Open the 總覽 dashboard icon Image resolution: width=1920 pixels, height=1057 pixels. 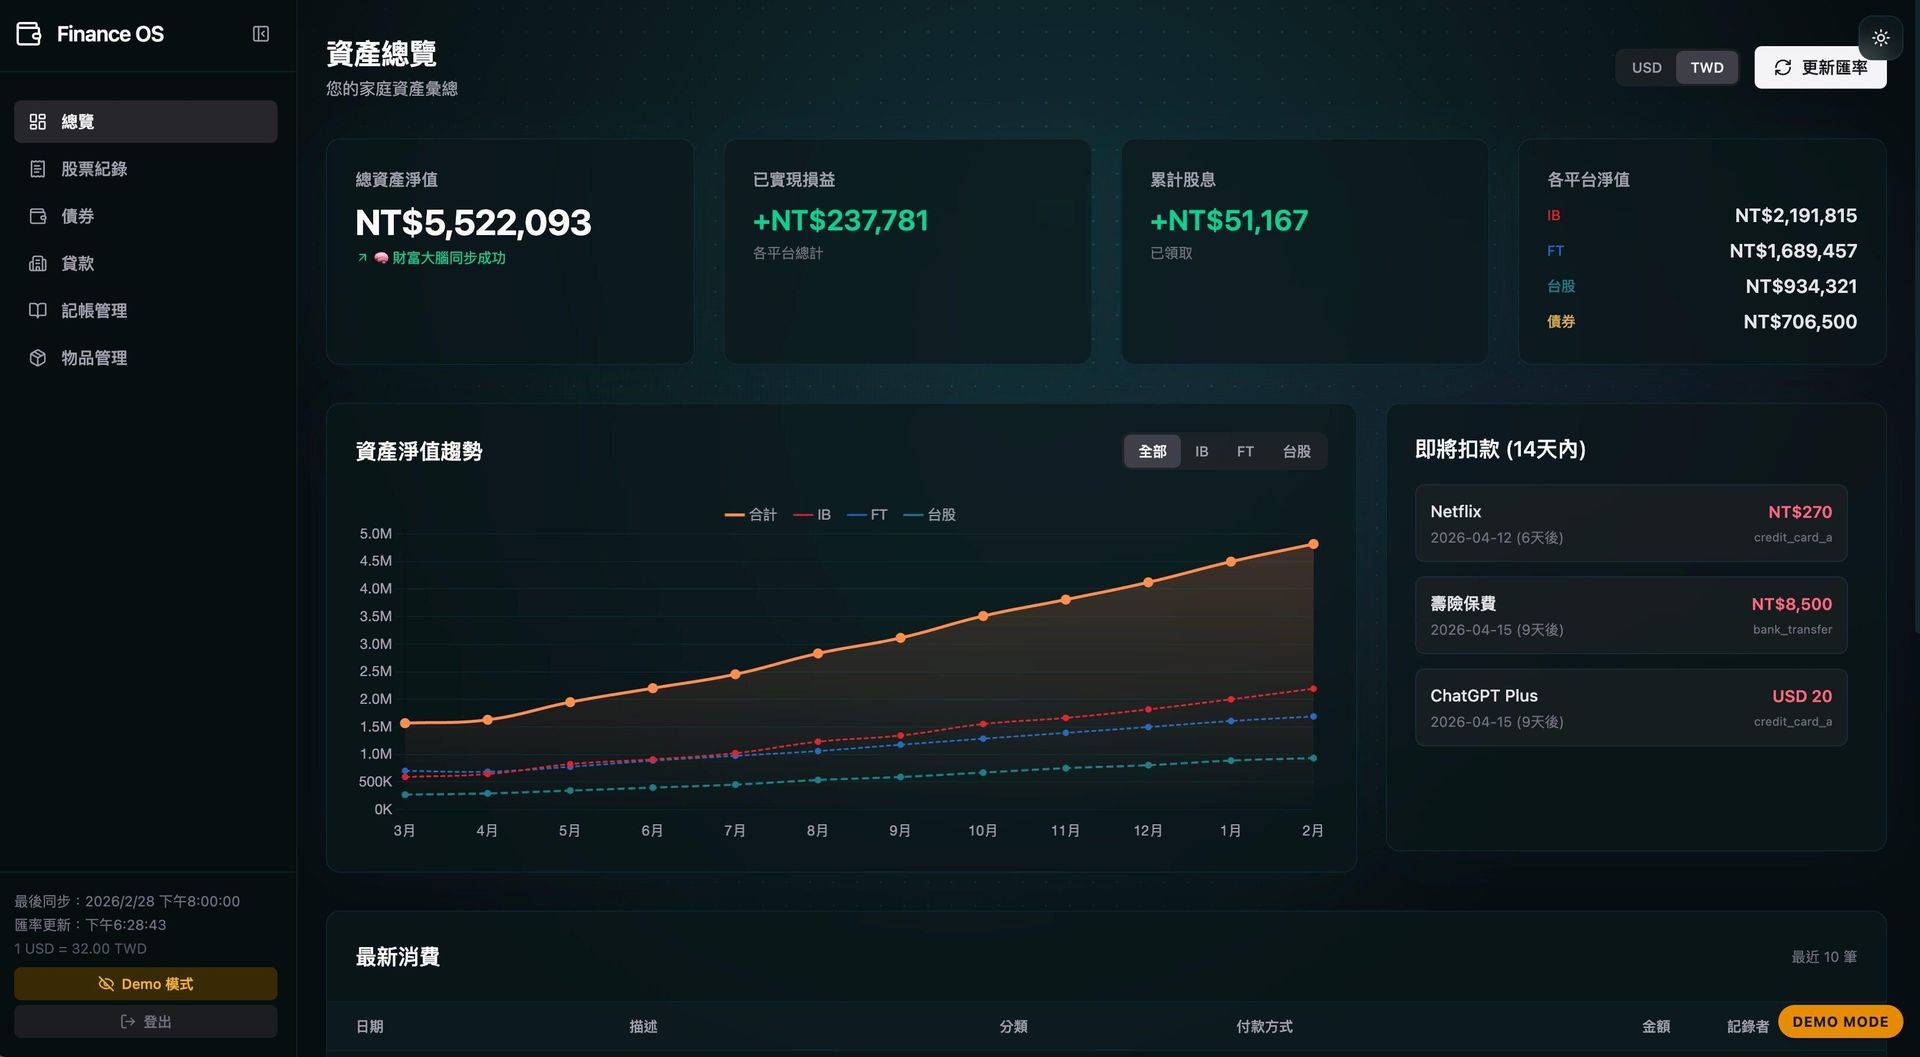click(x=38, y=121)
